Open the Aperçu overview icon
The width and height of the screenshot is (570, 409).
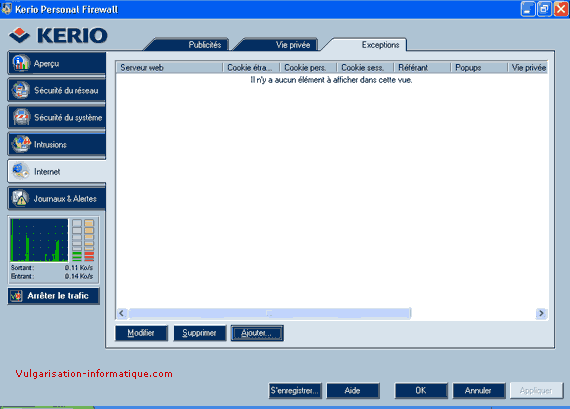21,63
